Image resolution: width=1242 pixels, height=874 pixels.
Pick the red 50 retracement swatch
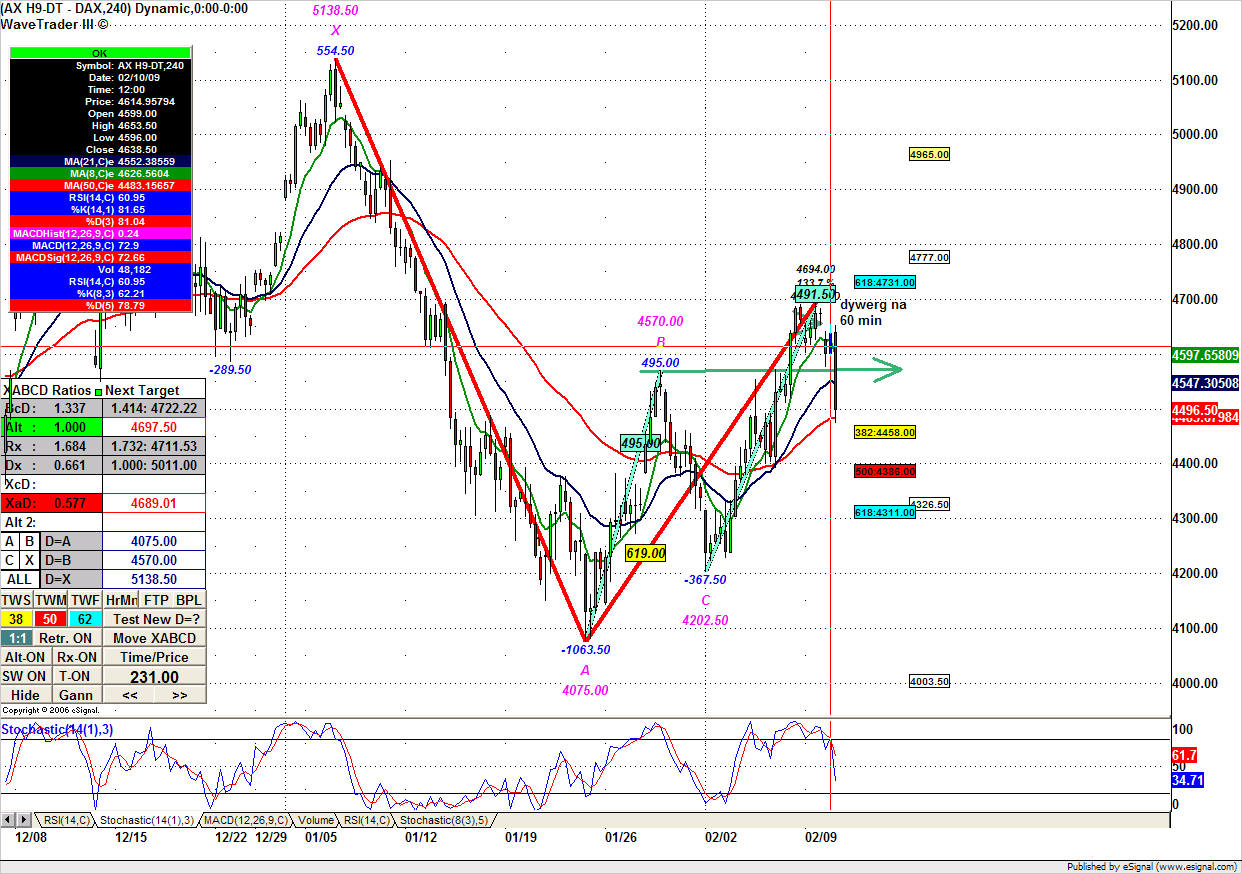pos(51,619)
